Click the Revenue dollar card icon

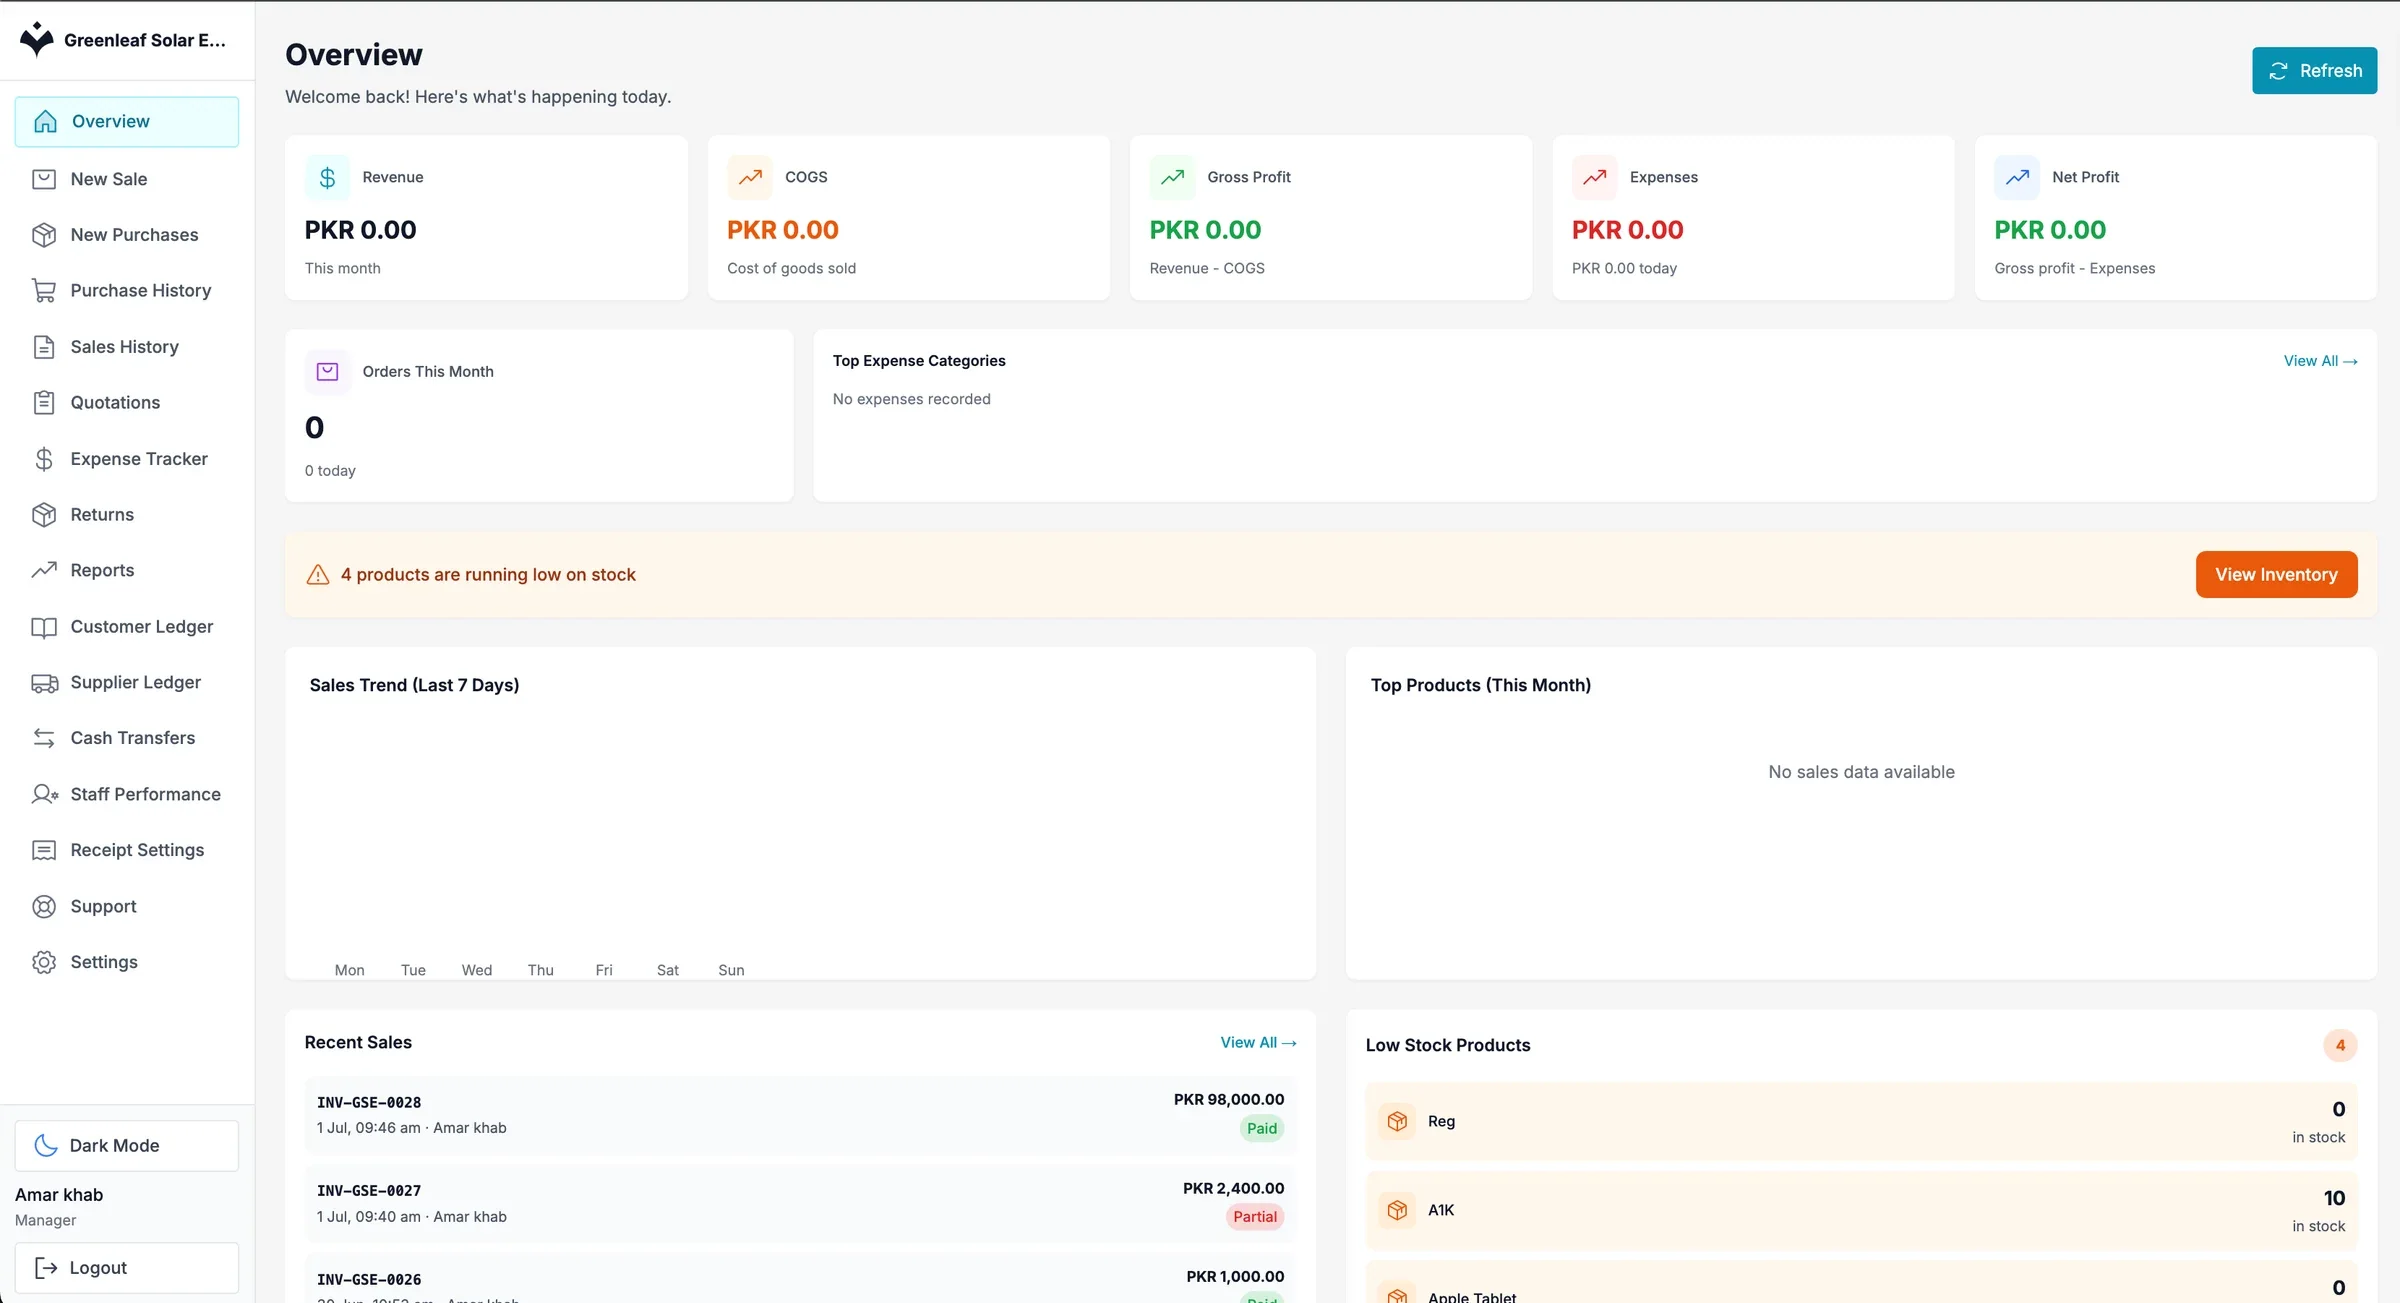pyautogui.click(x=327, y=178)
